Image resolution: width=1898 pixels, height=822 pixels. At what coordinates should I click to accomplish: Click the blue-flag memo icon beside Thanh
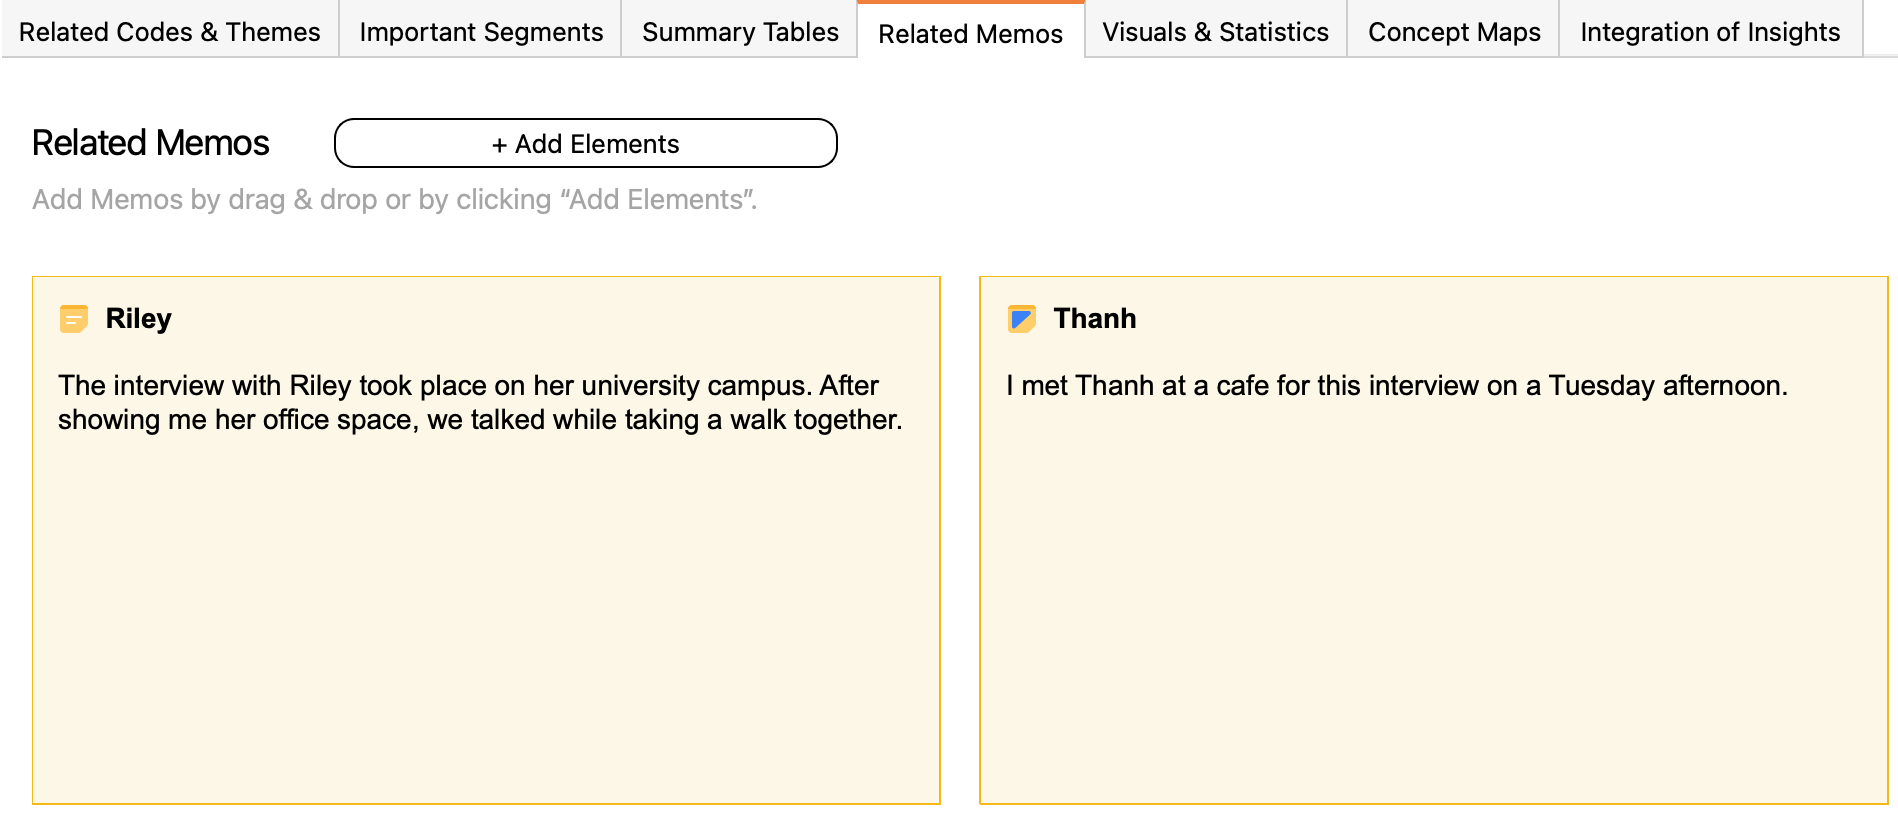point(1021,319)
